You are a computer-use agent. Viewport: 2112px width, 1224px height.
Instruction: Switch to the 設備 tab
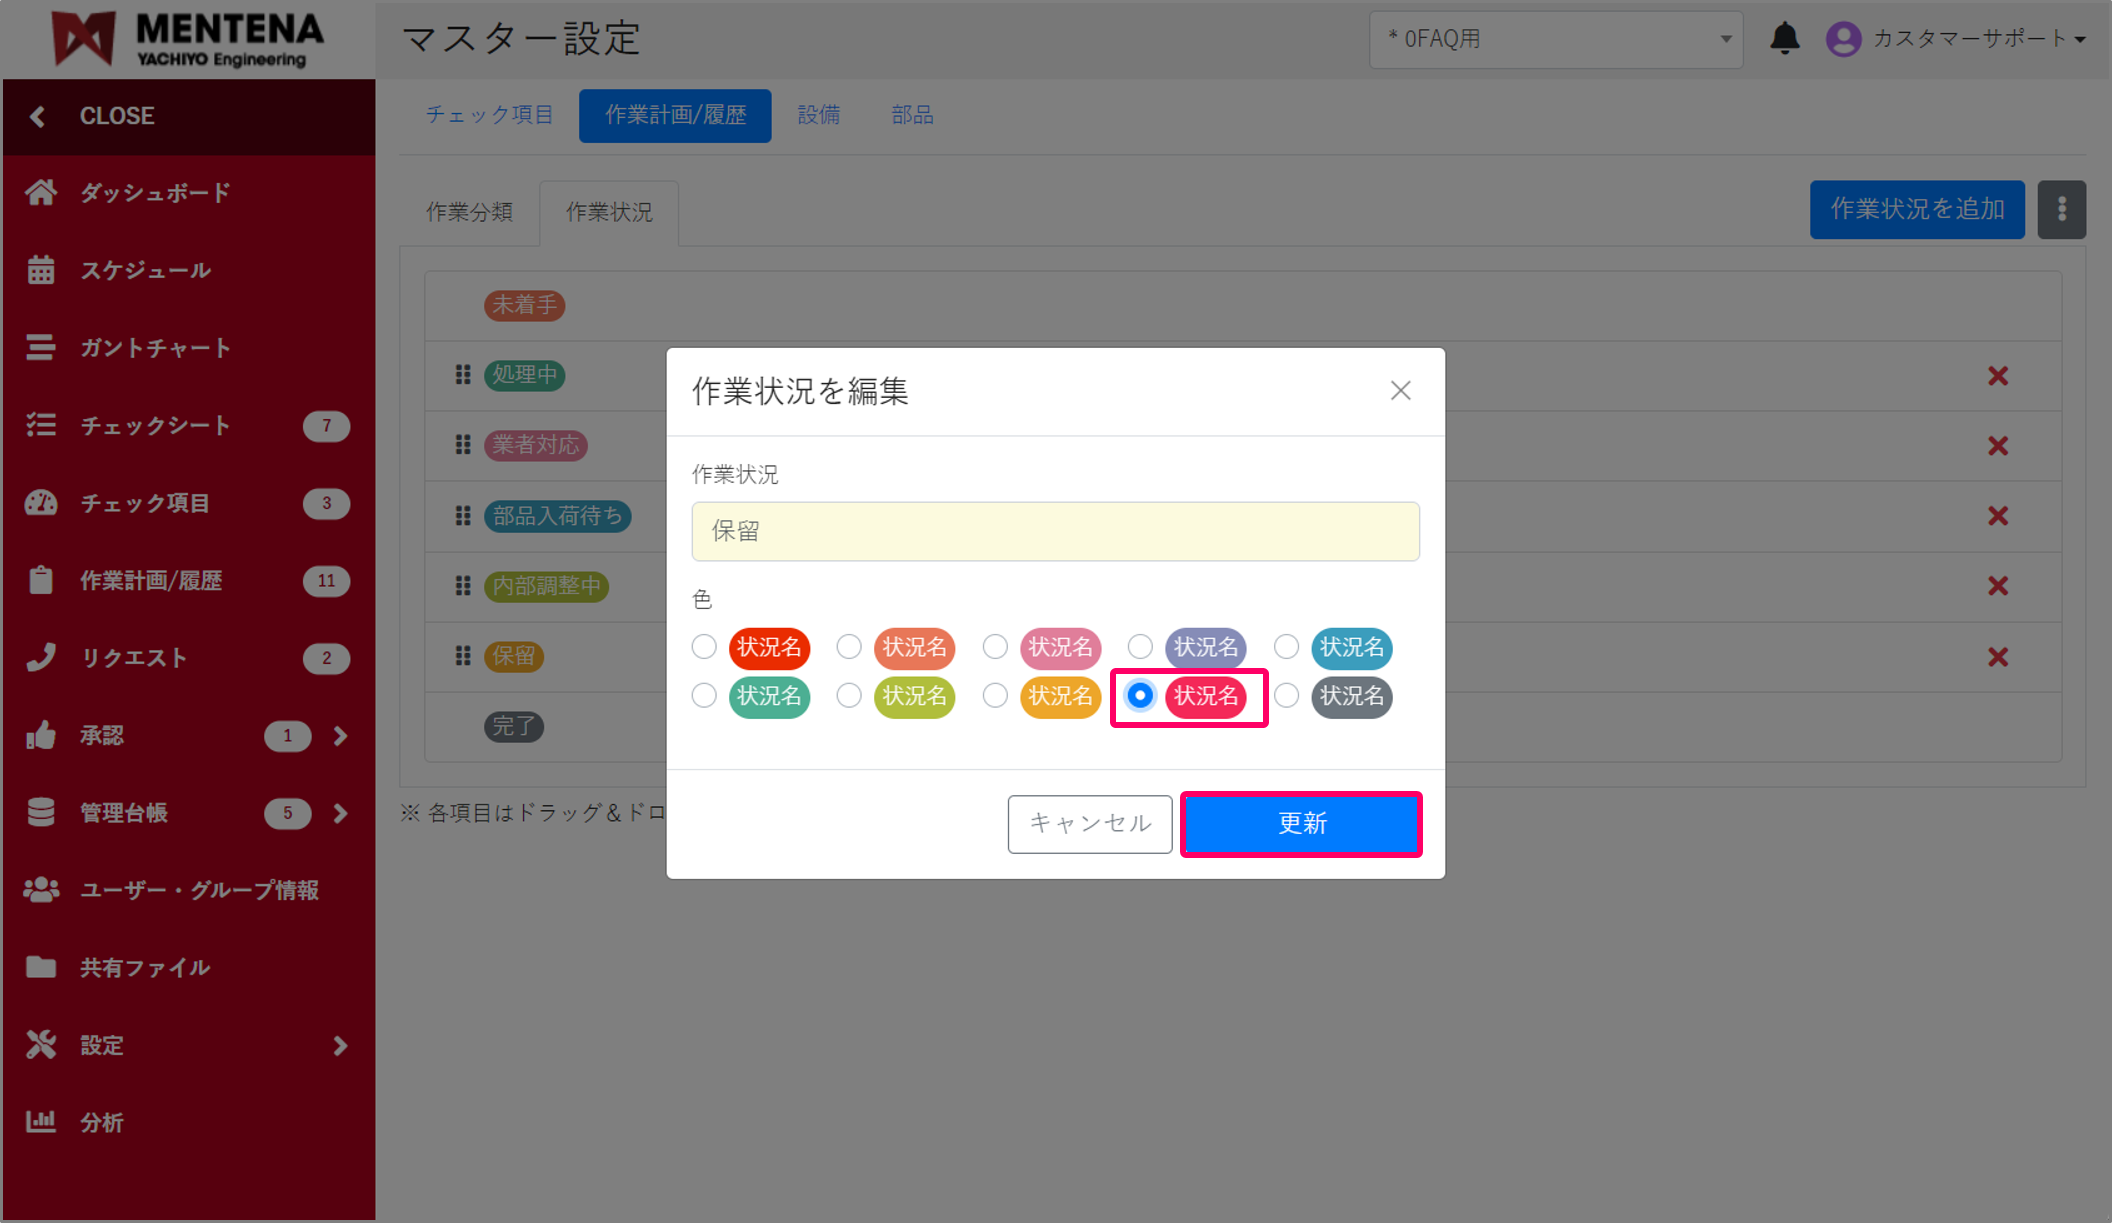(x=819, y=114)
